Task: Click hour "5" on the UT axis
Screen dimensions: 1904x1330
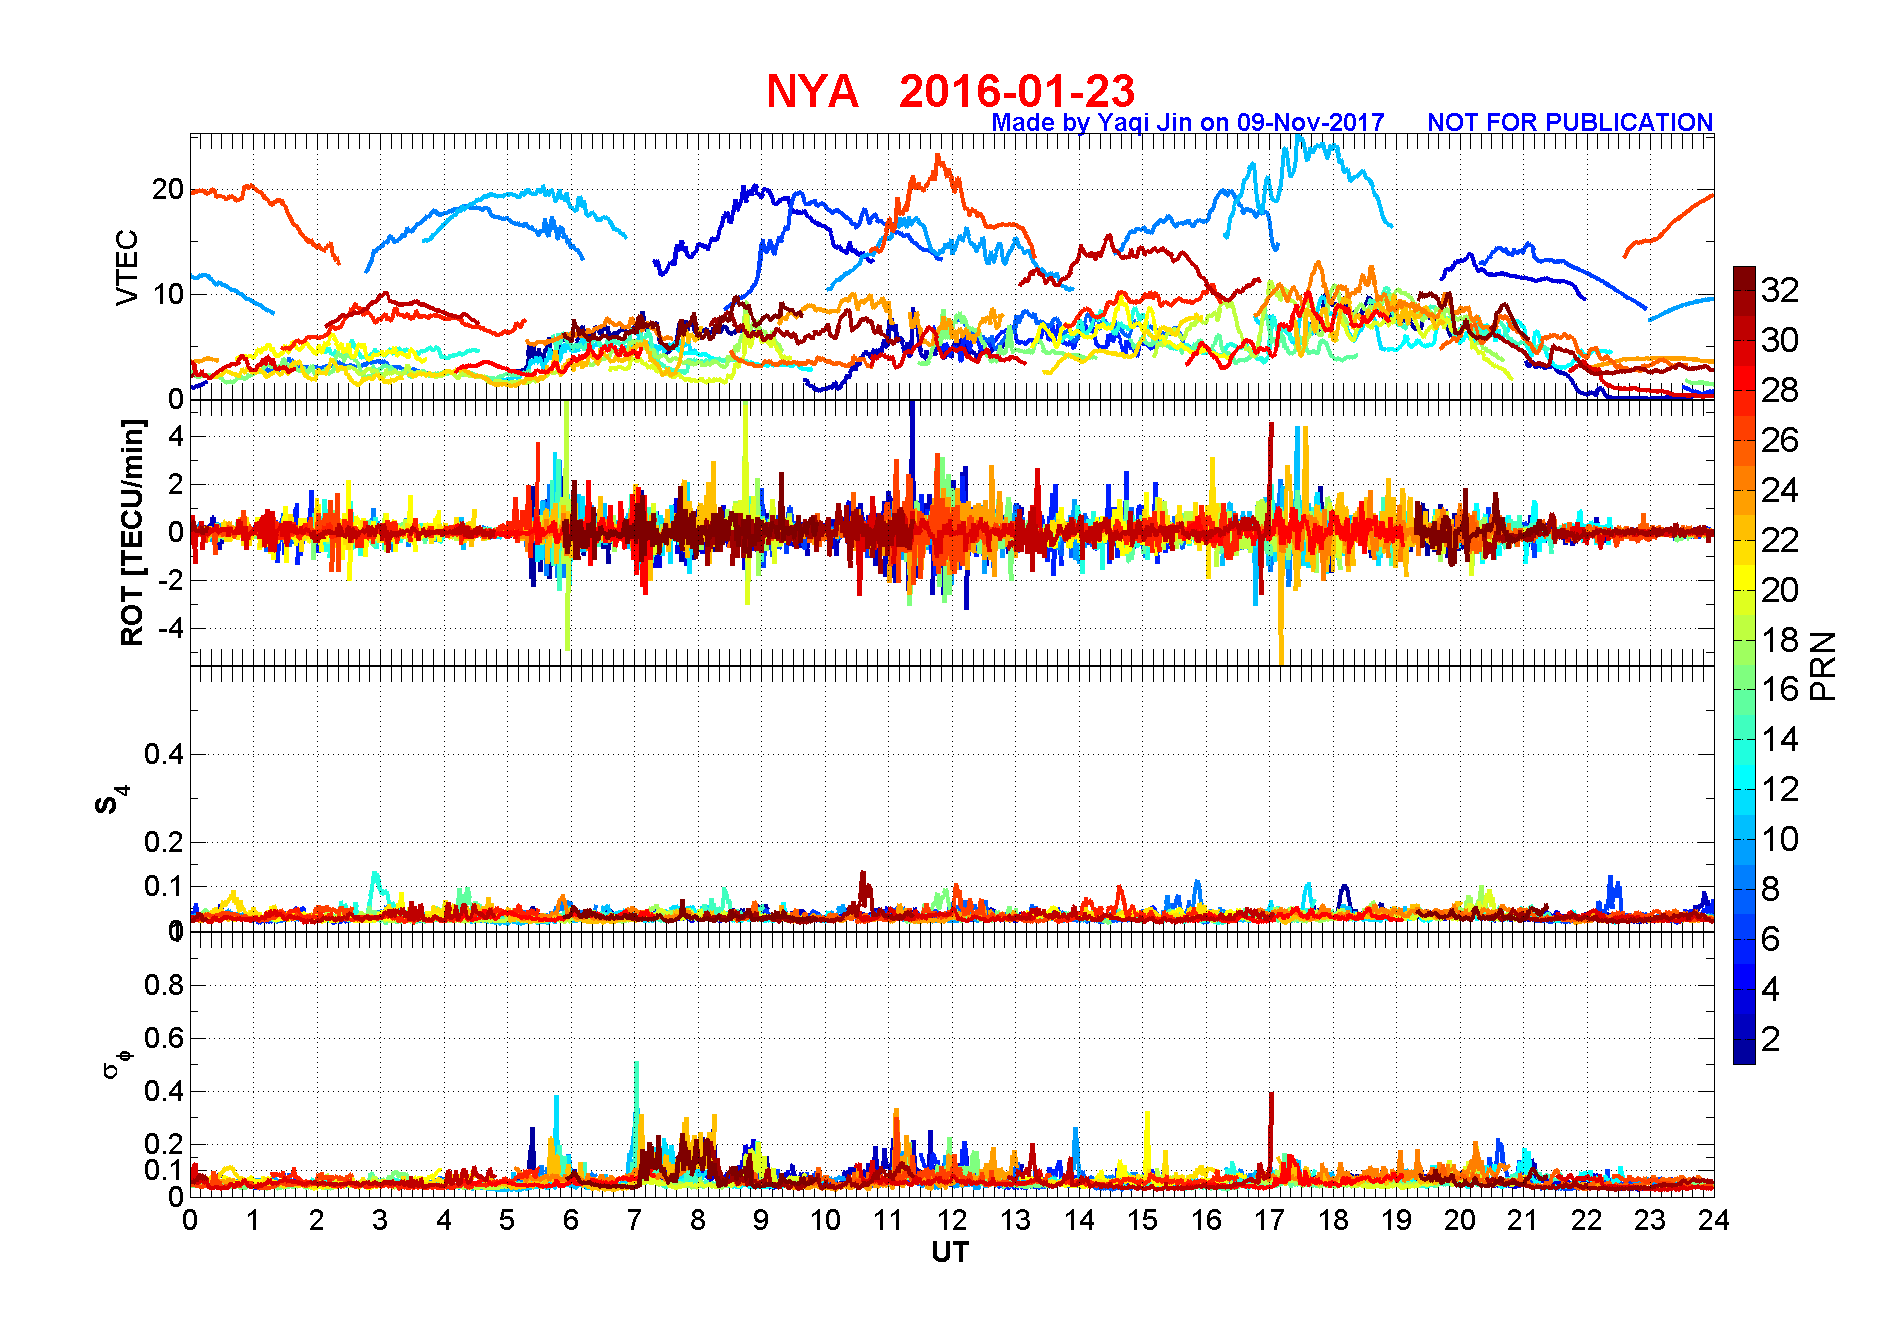Action: [507, 1220]
